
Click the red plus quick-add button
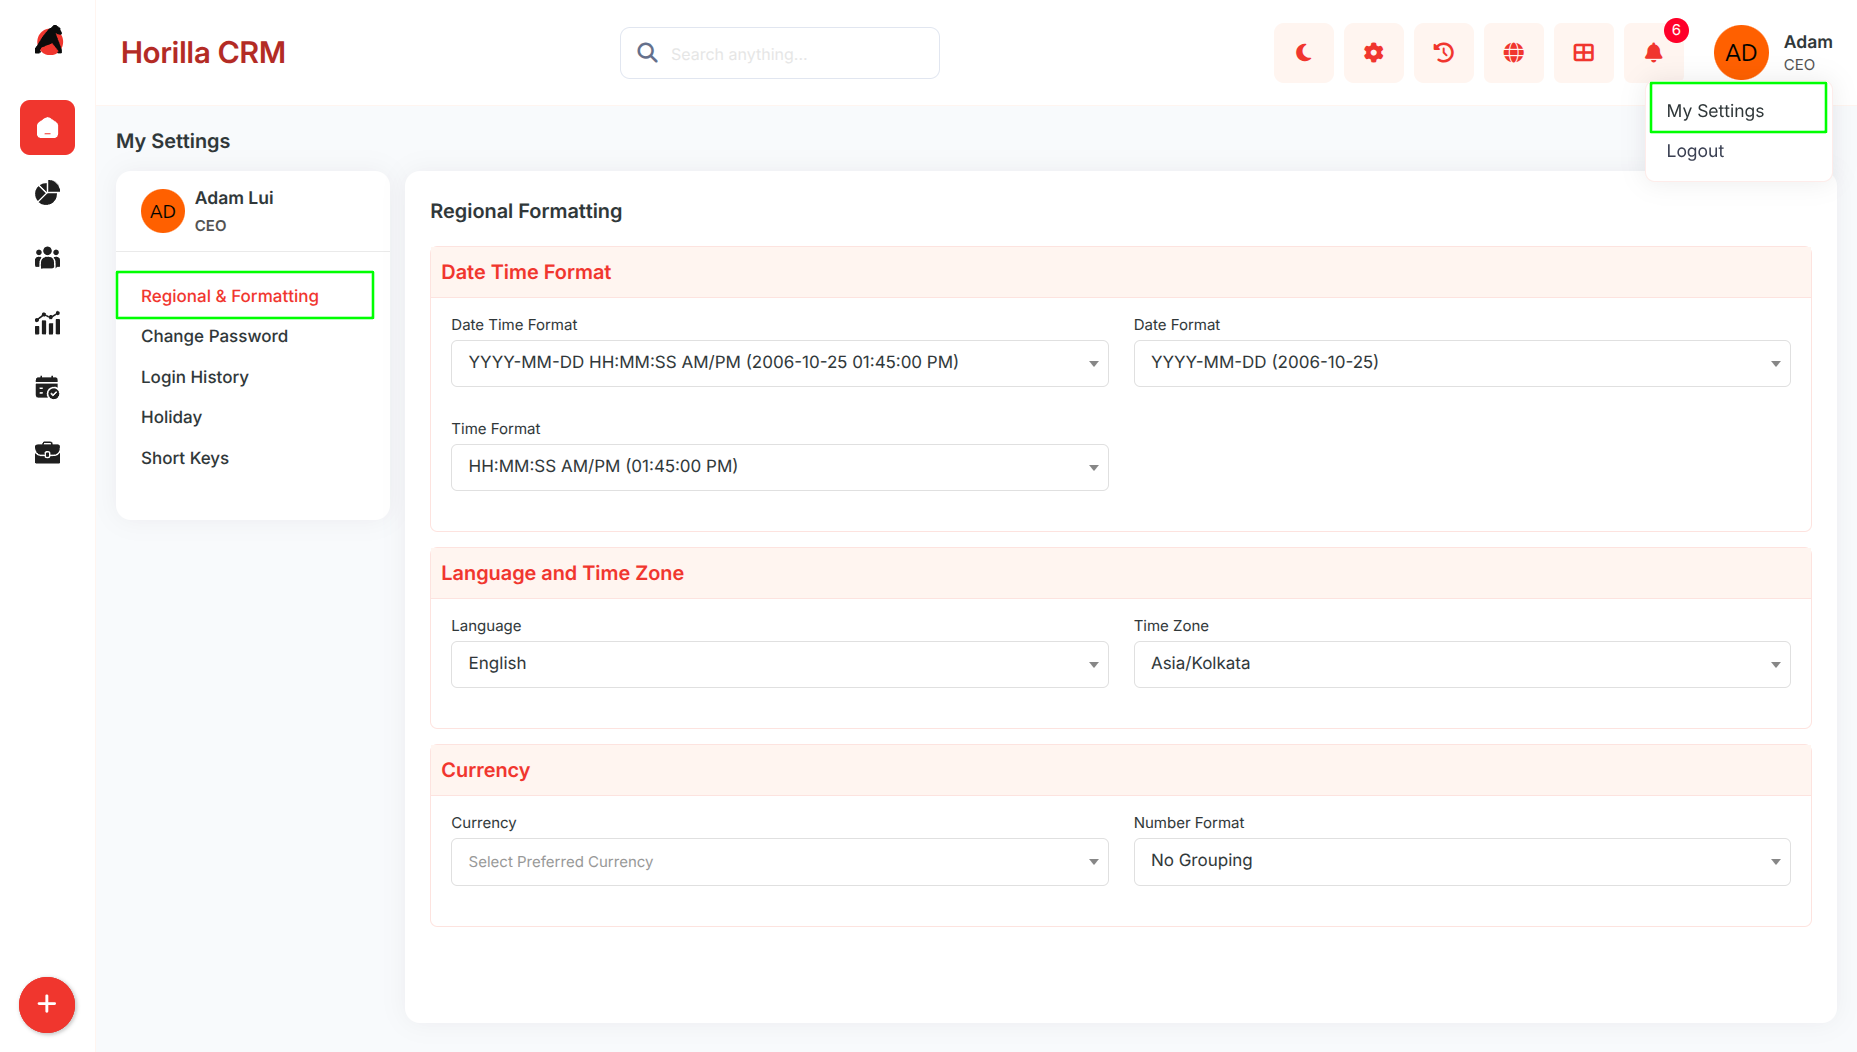click(x=47, y=1005)
